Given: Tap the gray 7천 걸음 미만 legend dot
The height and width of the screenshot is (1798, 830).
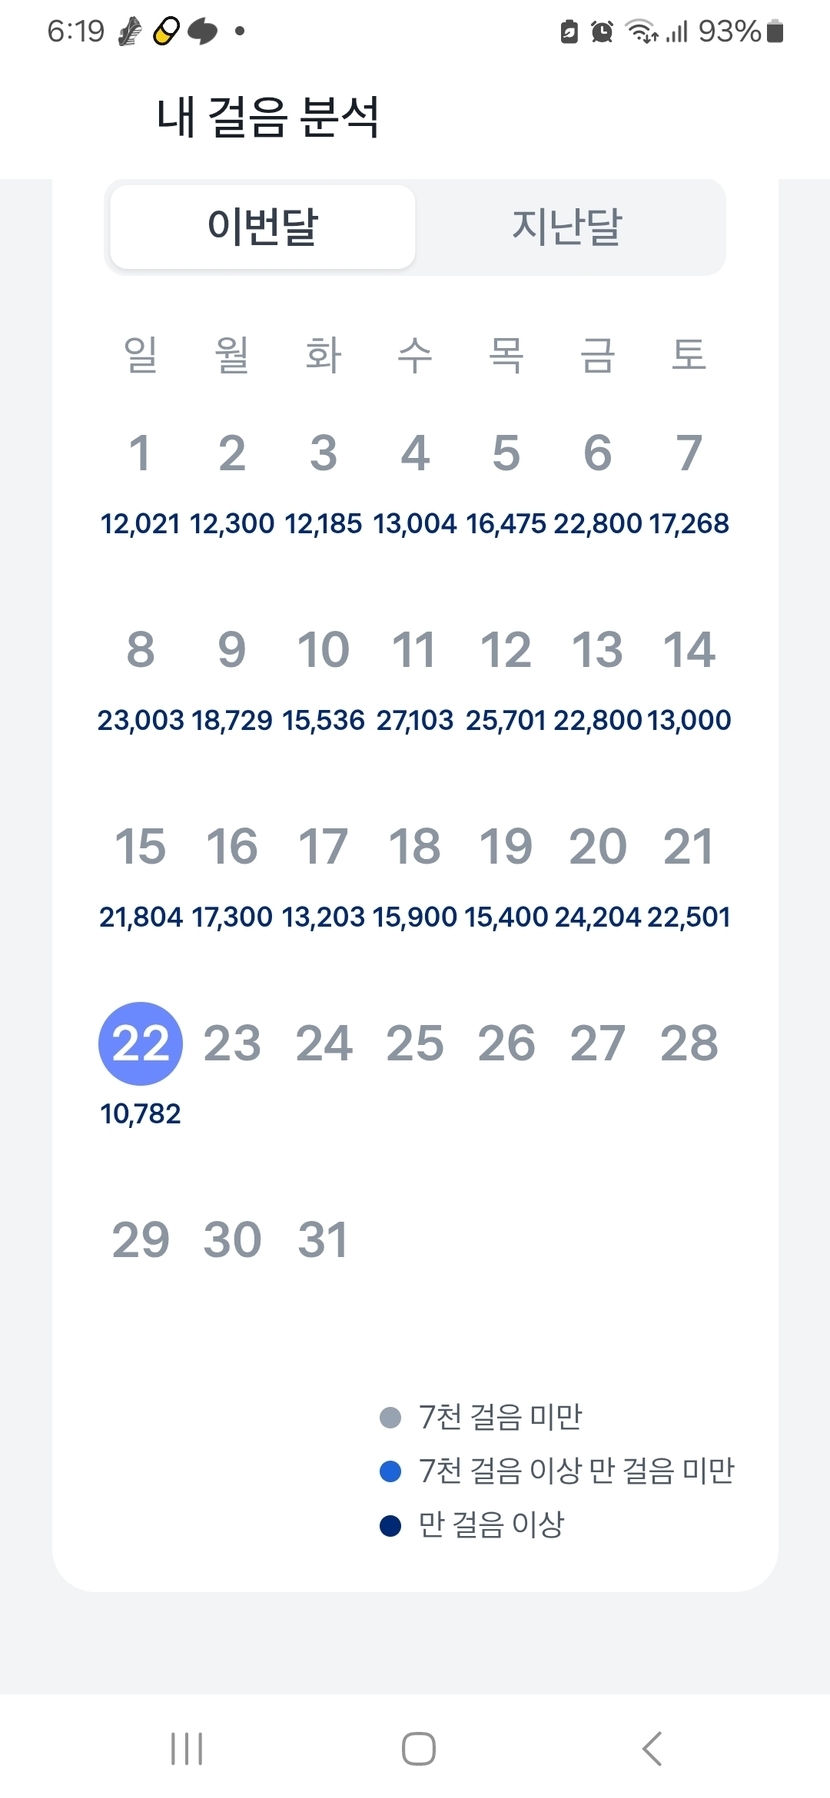Looking at the screenshot, I should pos(391,1417).
